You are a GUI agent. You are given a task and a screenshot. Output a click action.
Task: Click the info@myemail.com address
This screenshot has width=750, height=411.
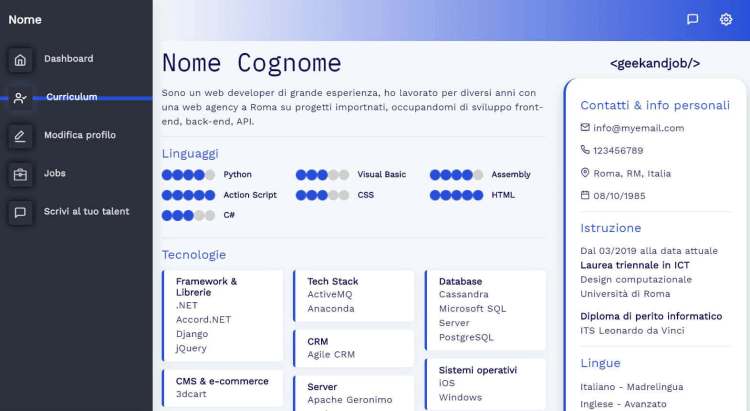[639, 128]
